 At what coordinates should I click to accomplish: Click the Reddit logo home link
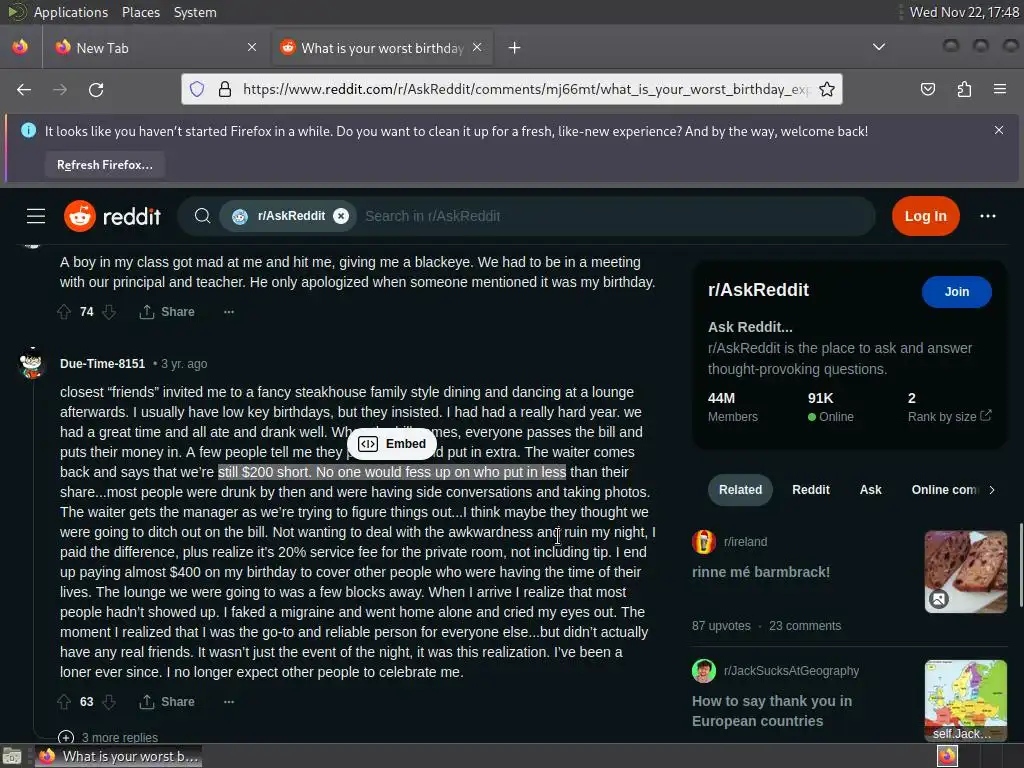coord(112,216)
